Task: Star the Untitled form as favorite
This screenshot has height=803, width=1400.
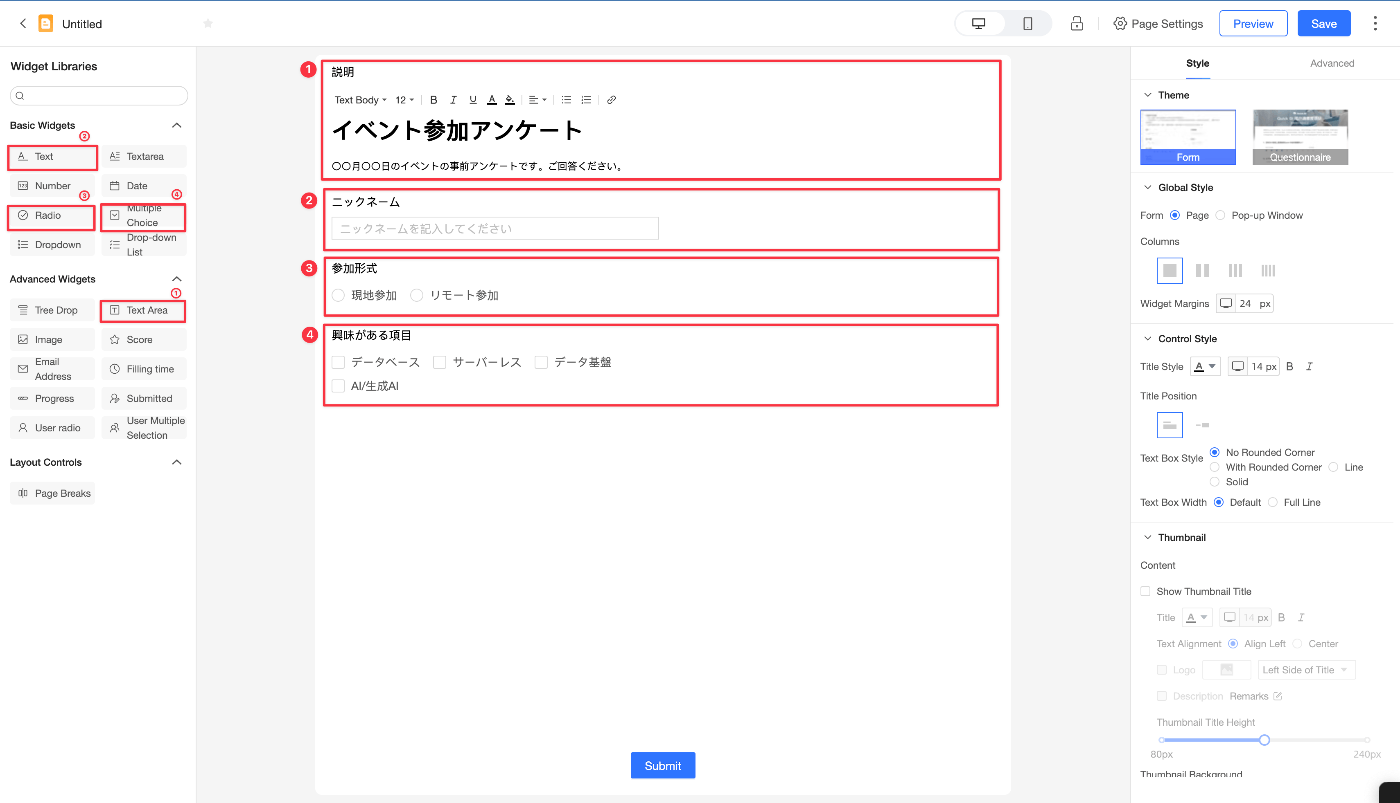Action: [208, 23]
